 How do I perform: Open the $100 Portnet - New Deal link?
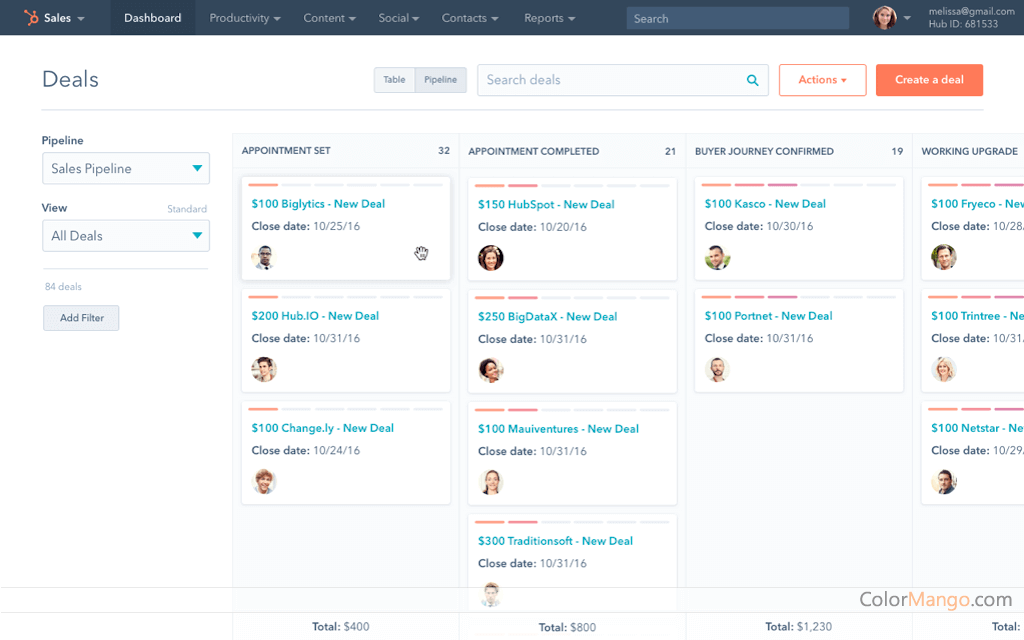click(768, 316)
